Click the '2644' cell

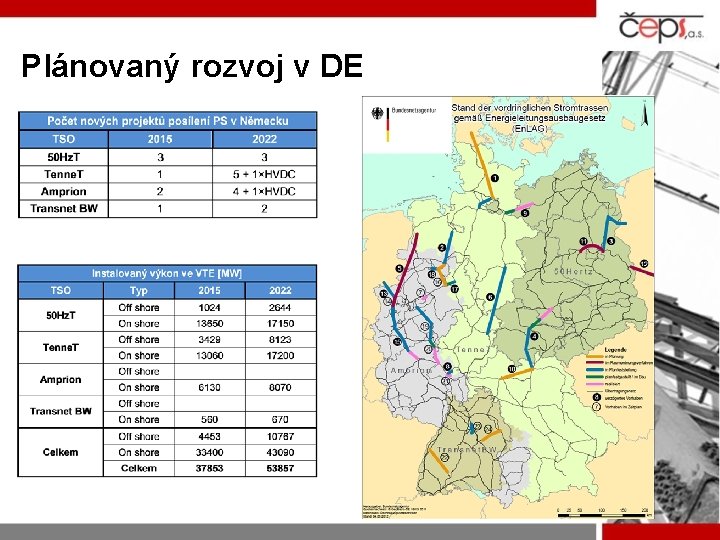280,308
